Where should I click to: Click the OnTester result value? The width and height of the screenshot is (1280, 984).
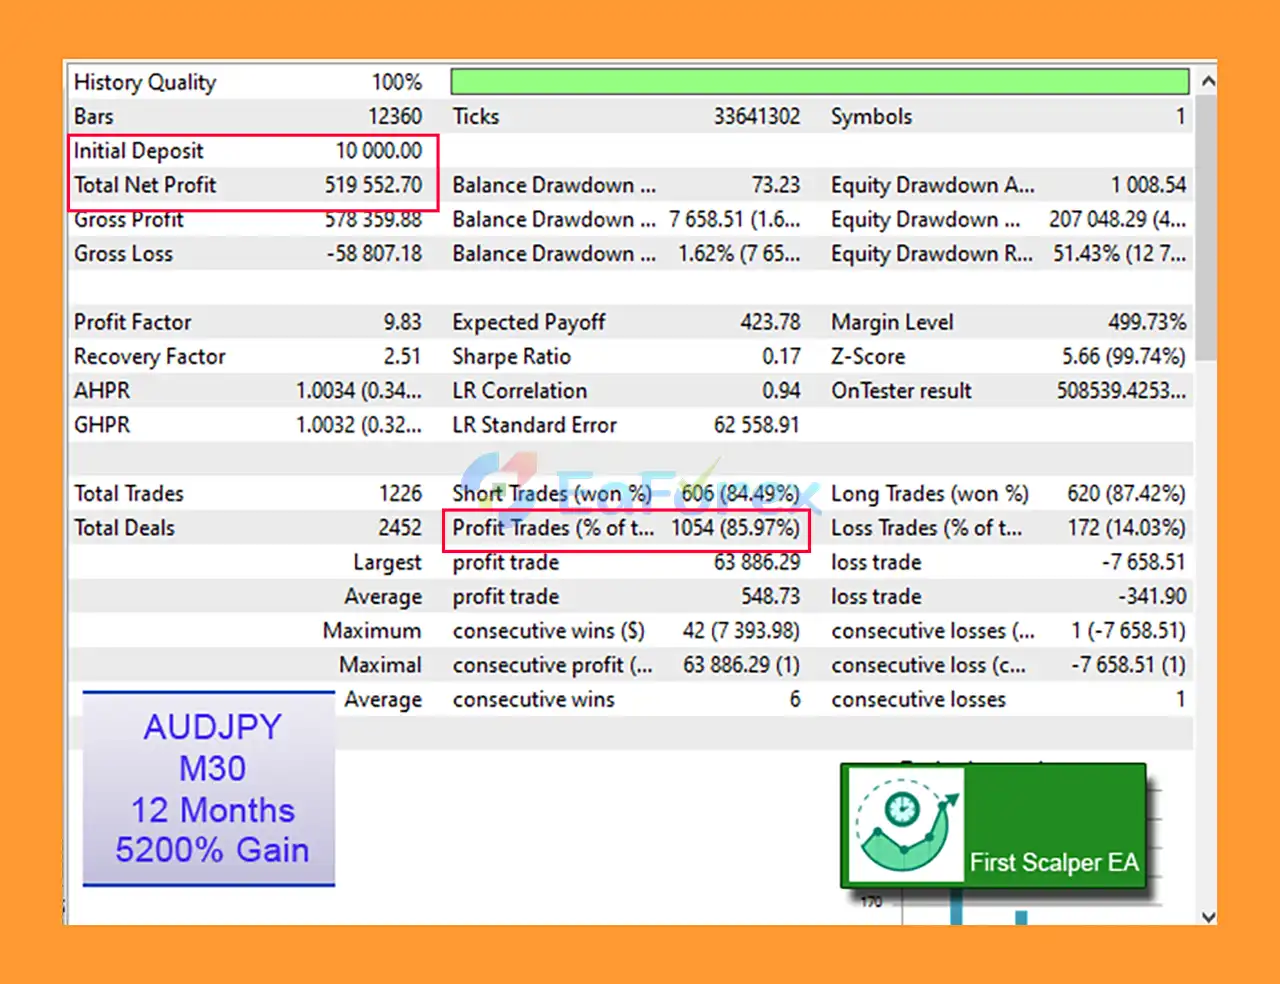(1120, 391)
